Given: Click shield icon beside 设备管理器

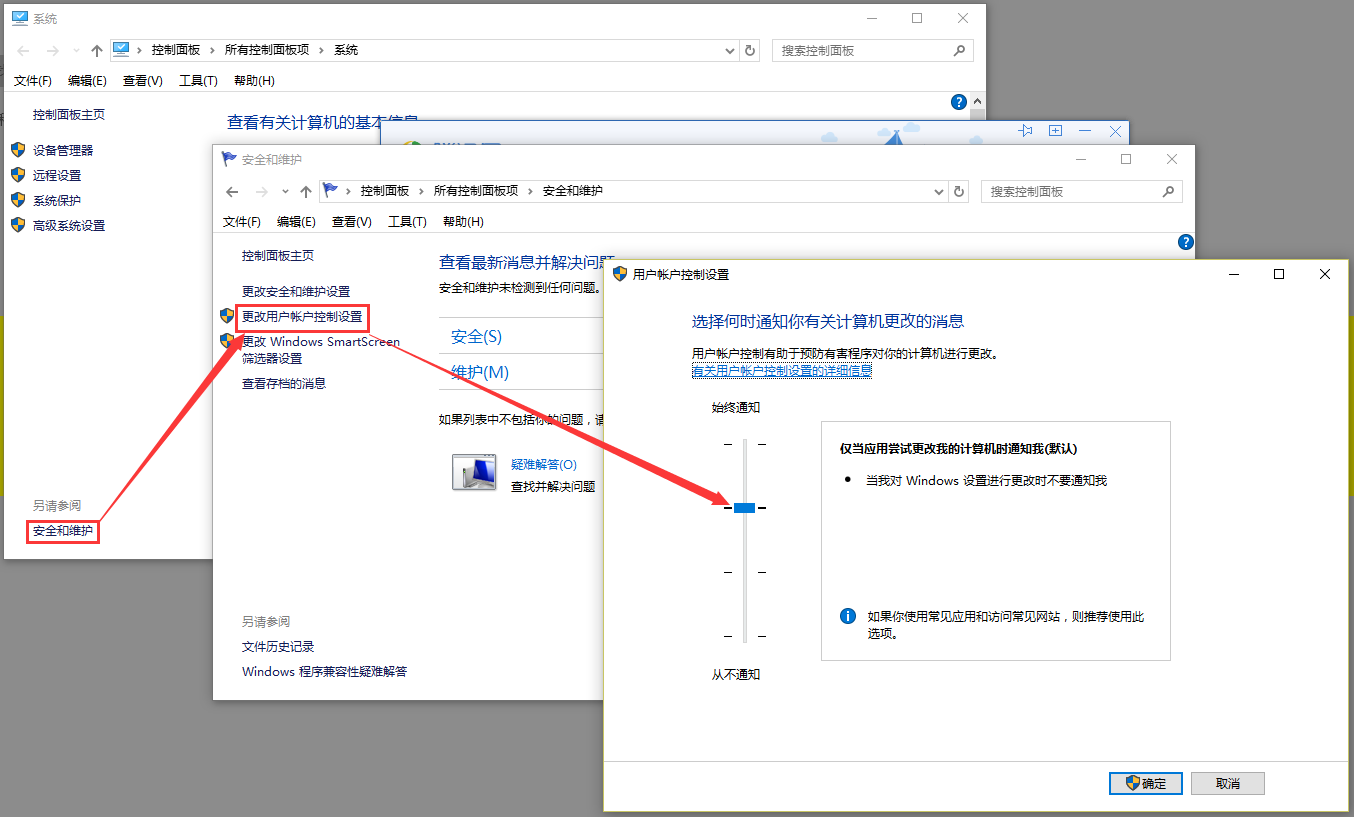Looking at the screenshot, I should coord(17,150).
